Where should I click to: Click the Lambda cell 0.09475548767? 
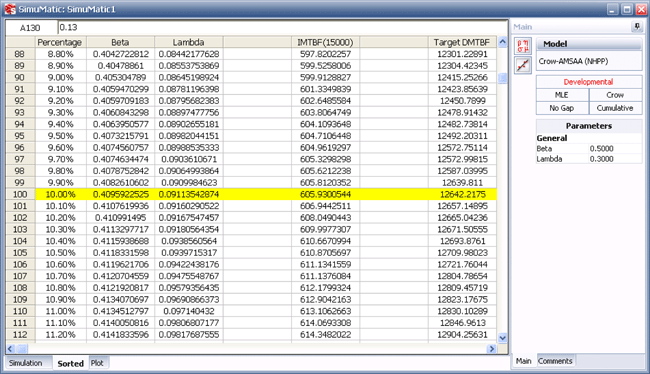(x=189, y=276)
